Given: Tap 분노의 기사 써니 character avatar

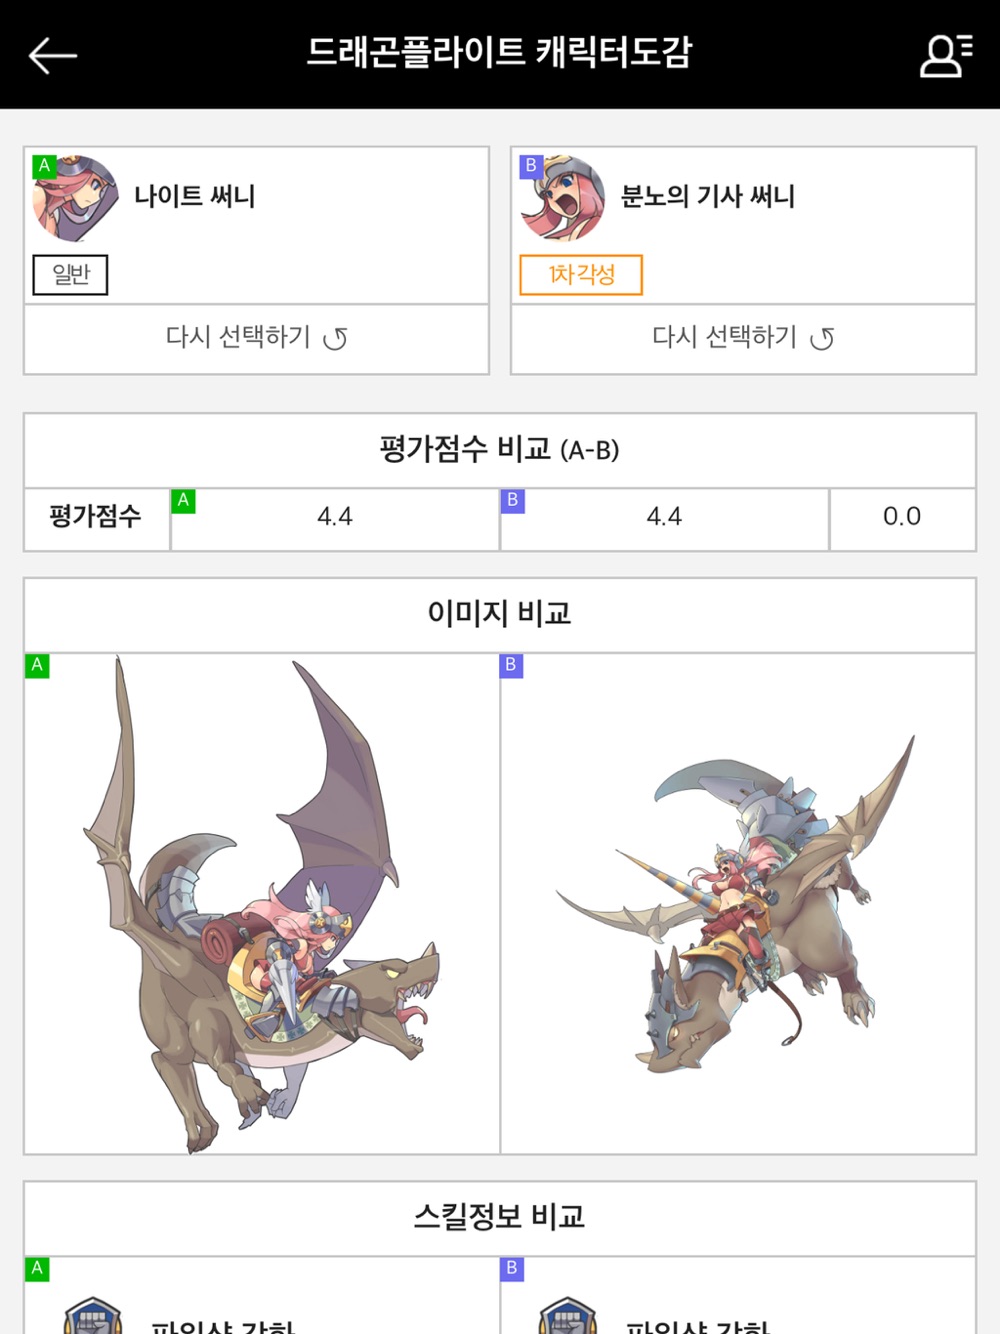Looking at the screenshot, I should click(x=562, y=198).
